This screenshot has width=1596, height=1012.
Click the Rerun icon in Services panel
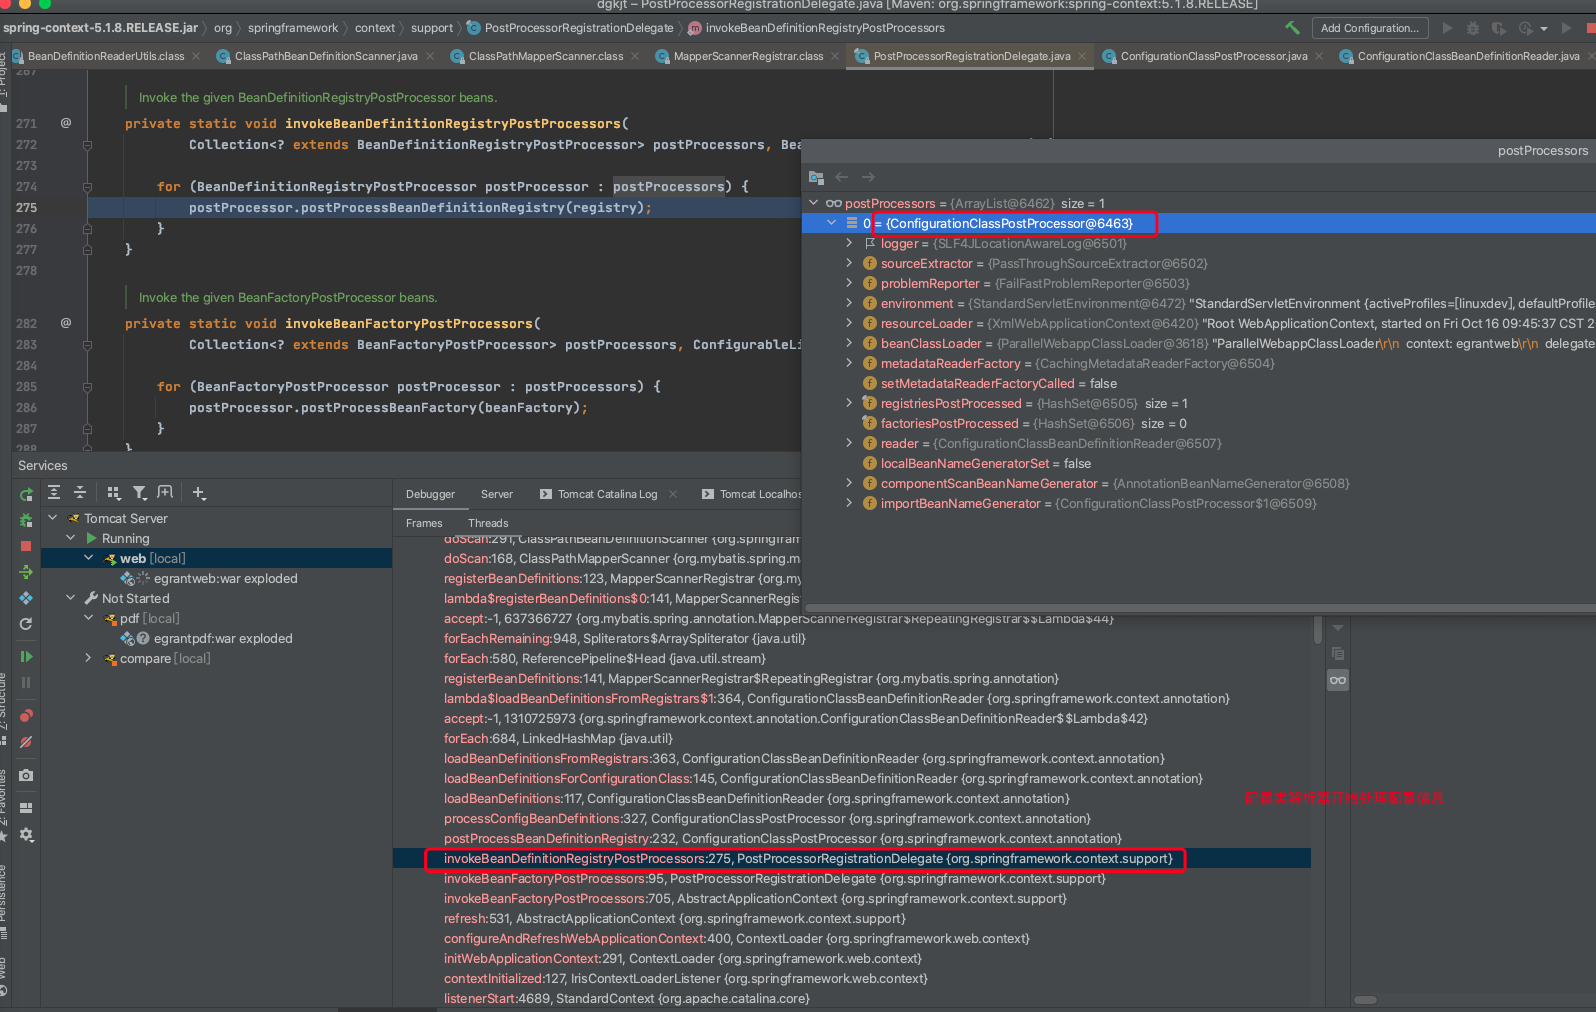pyautogui.click(x=26, y=494)
